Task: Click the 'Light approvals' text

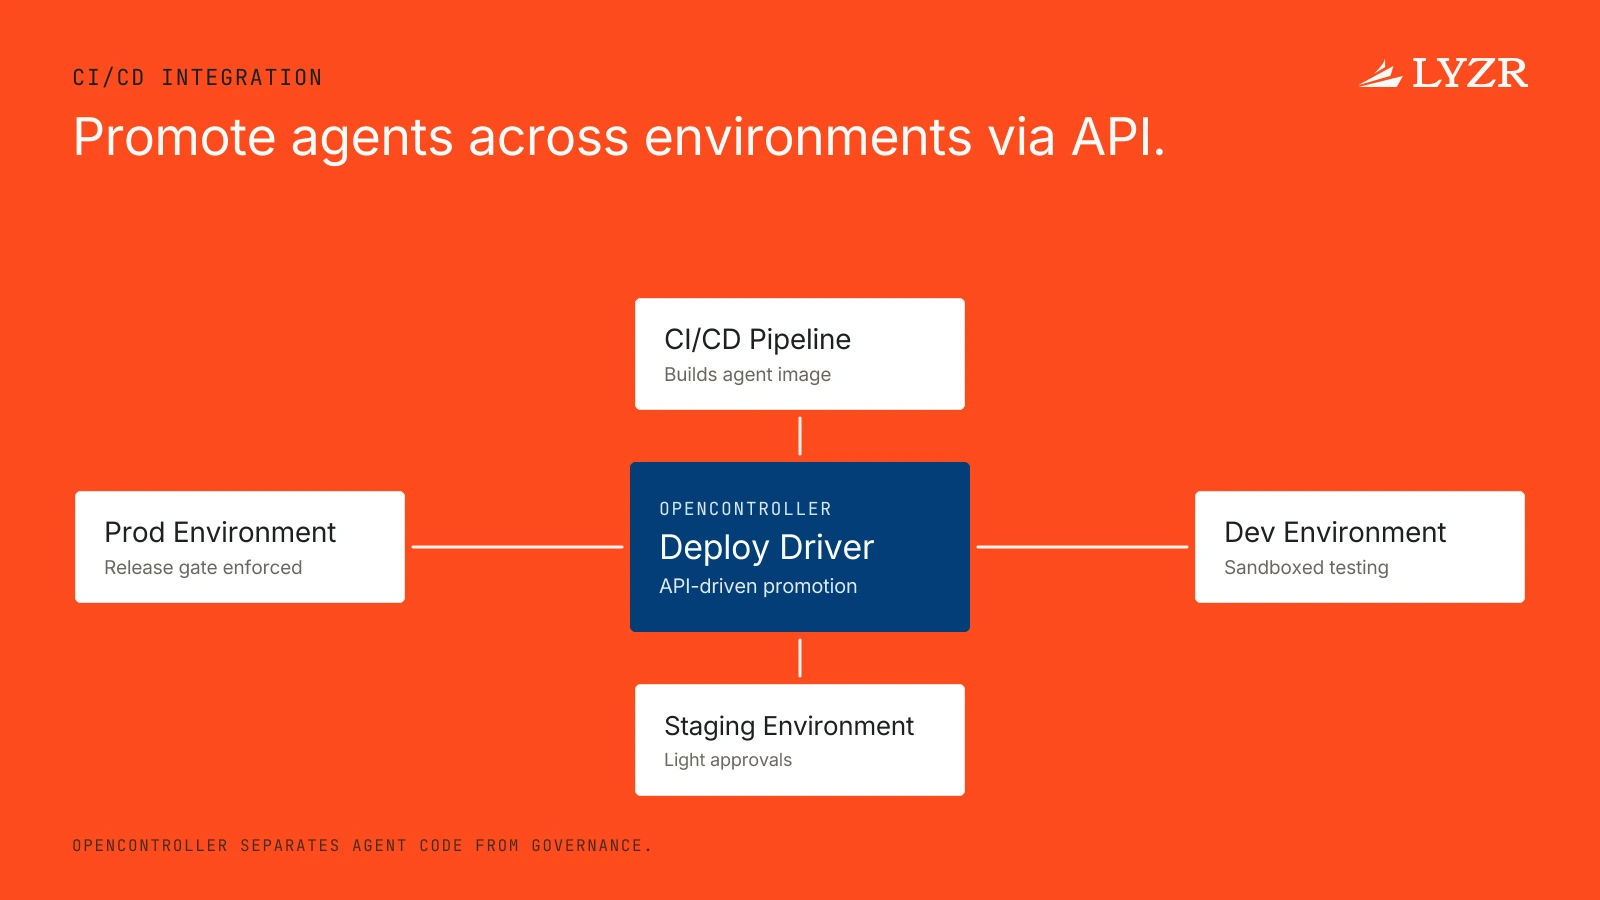Action: click(728, 760)
